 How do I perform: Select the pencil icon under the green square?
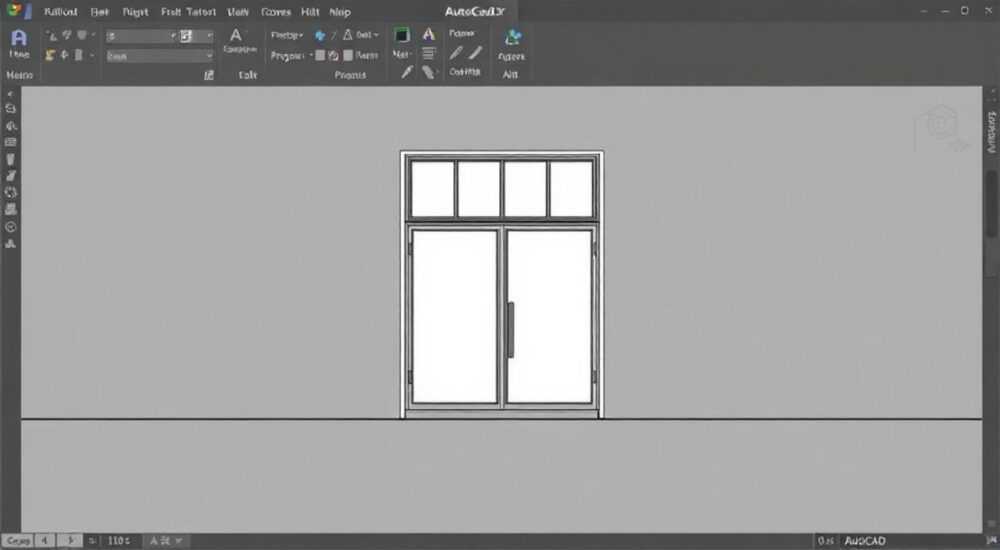pyautogui.click(x=407, y=73)
